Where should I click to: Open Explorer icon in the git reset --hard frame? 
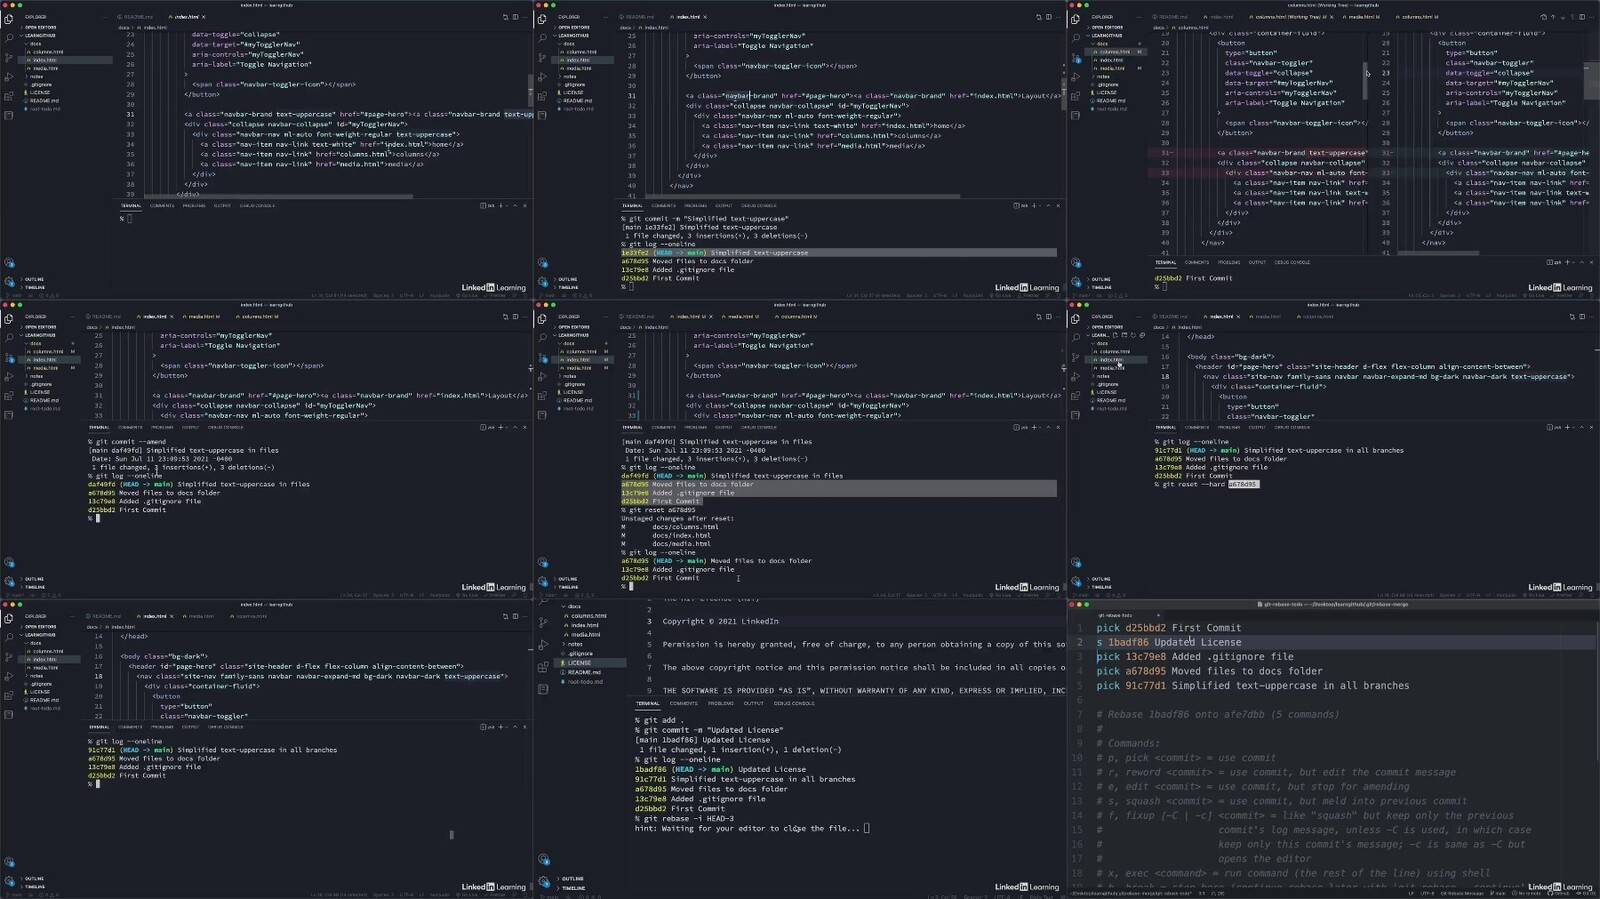1076,319
